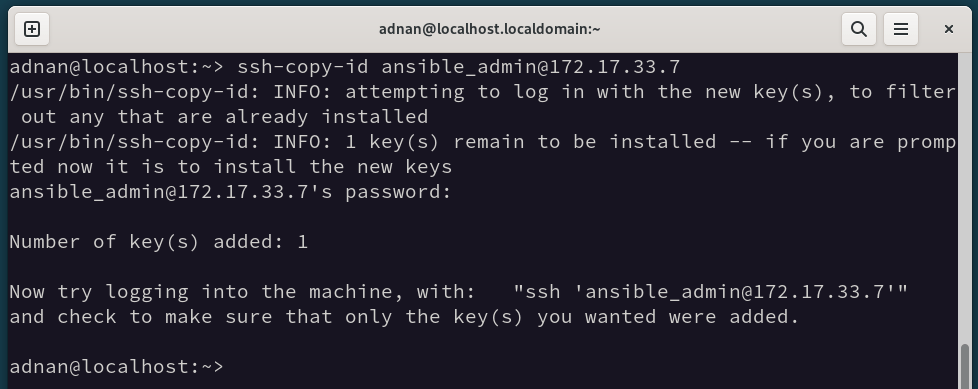The height and width of the screenshot is (389, 978).
Task: Click the 'and check to make sure' line
Action: tap(404, 317)
